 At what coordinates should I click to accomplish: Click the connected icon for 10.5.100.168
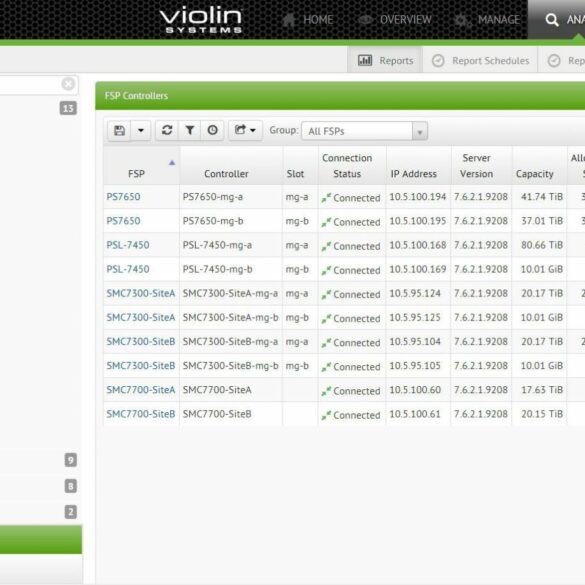click(326, 246)
